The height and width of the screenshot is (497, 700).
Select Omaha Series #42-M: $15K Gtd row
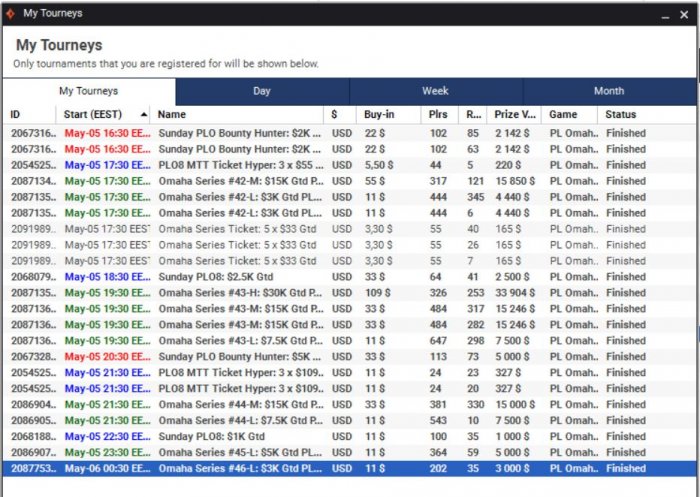[x=240, y=180]
